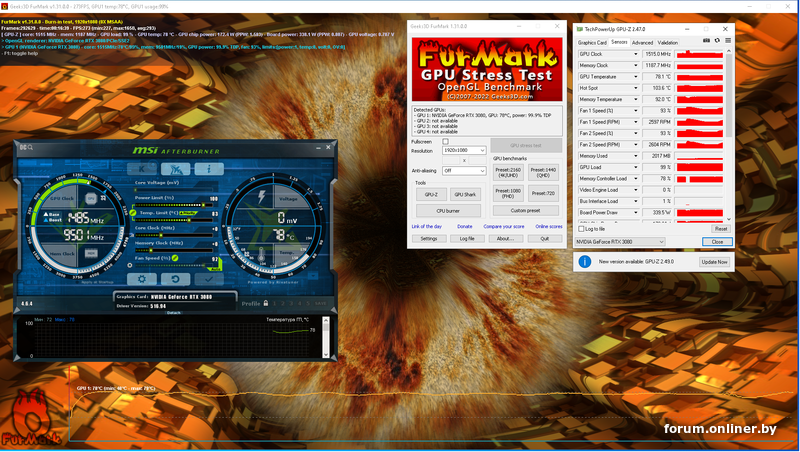This screenshot has height=452, width=800.
Task: Open the Memory Clock sensor dropdown in GPU-Z
Action: tap(636, 65)
